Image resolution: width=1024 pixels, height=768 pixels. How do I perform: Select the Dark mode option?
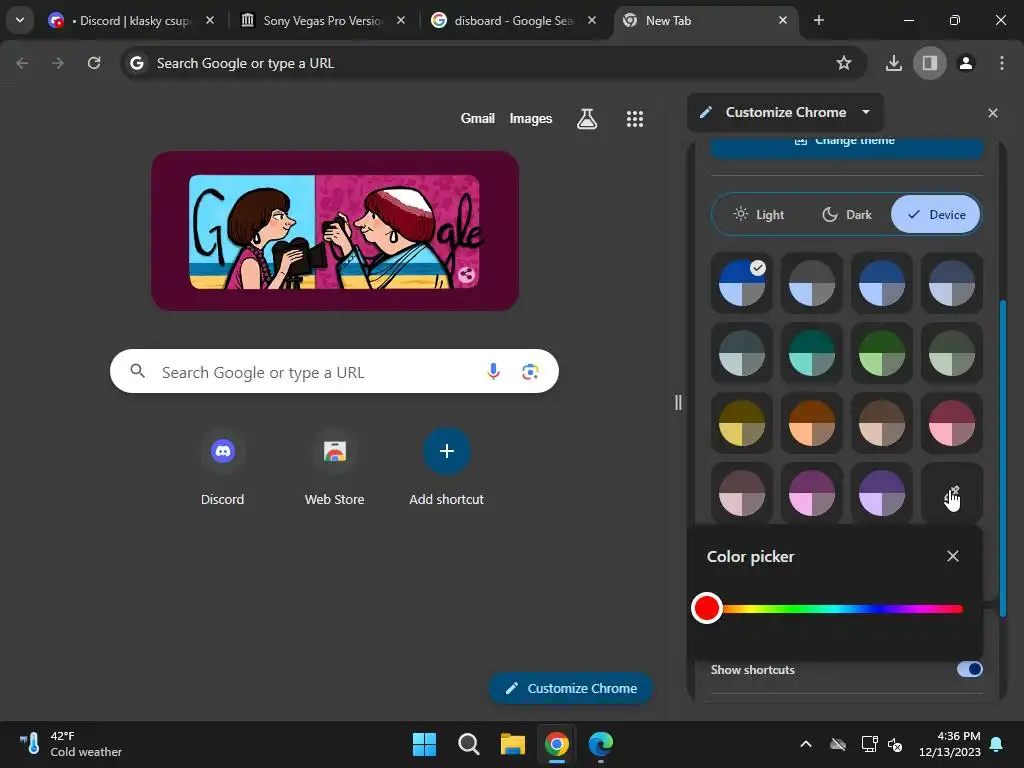[847, 214]
